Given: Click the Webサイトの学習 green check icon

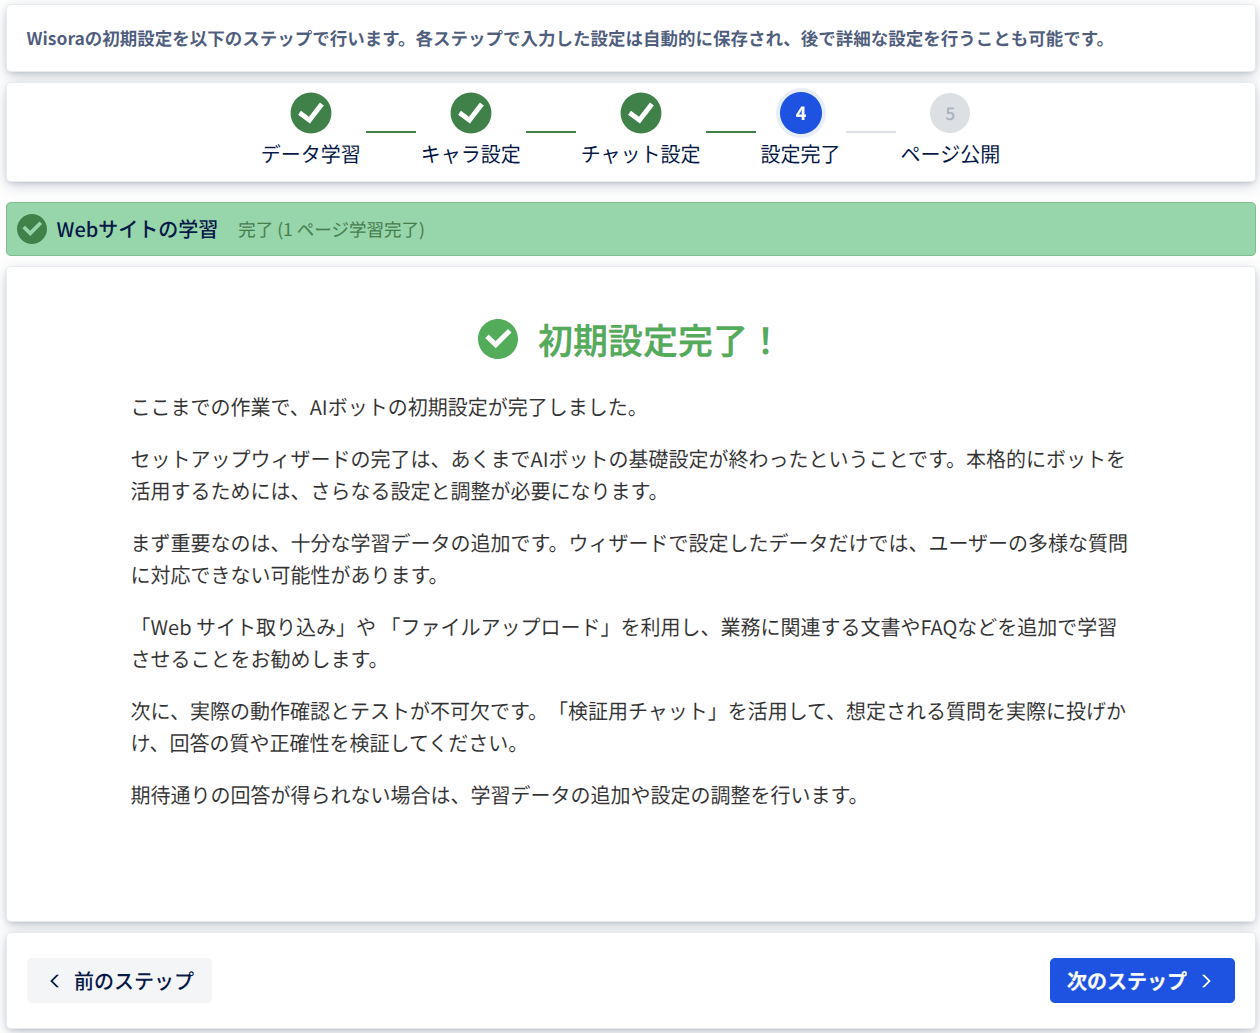Looking at the screenshot, I should (x=32, y=229).
